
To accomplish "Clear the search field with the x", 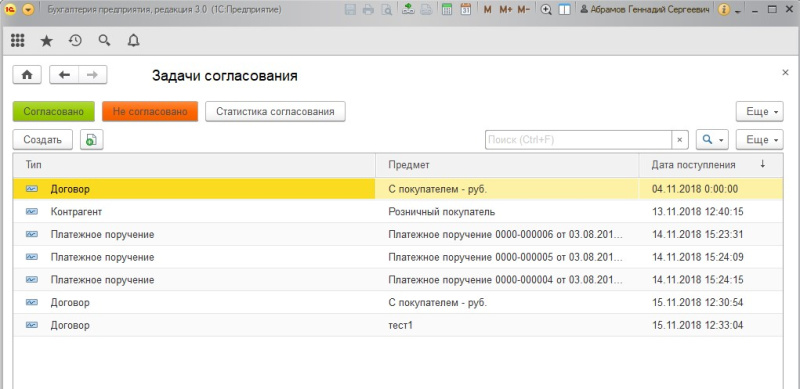I will 680,139.
